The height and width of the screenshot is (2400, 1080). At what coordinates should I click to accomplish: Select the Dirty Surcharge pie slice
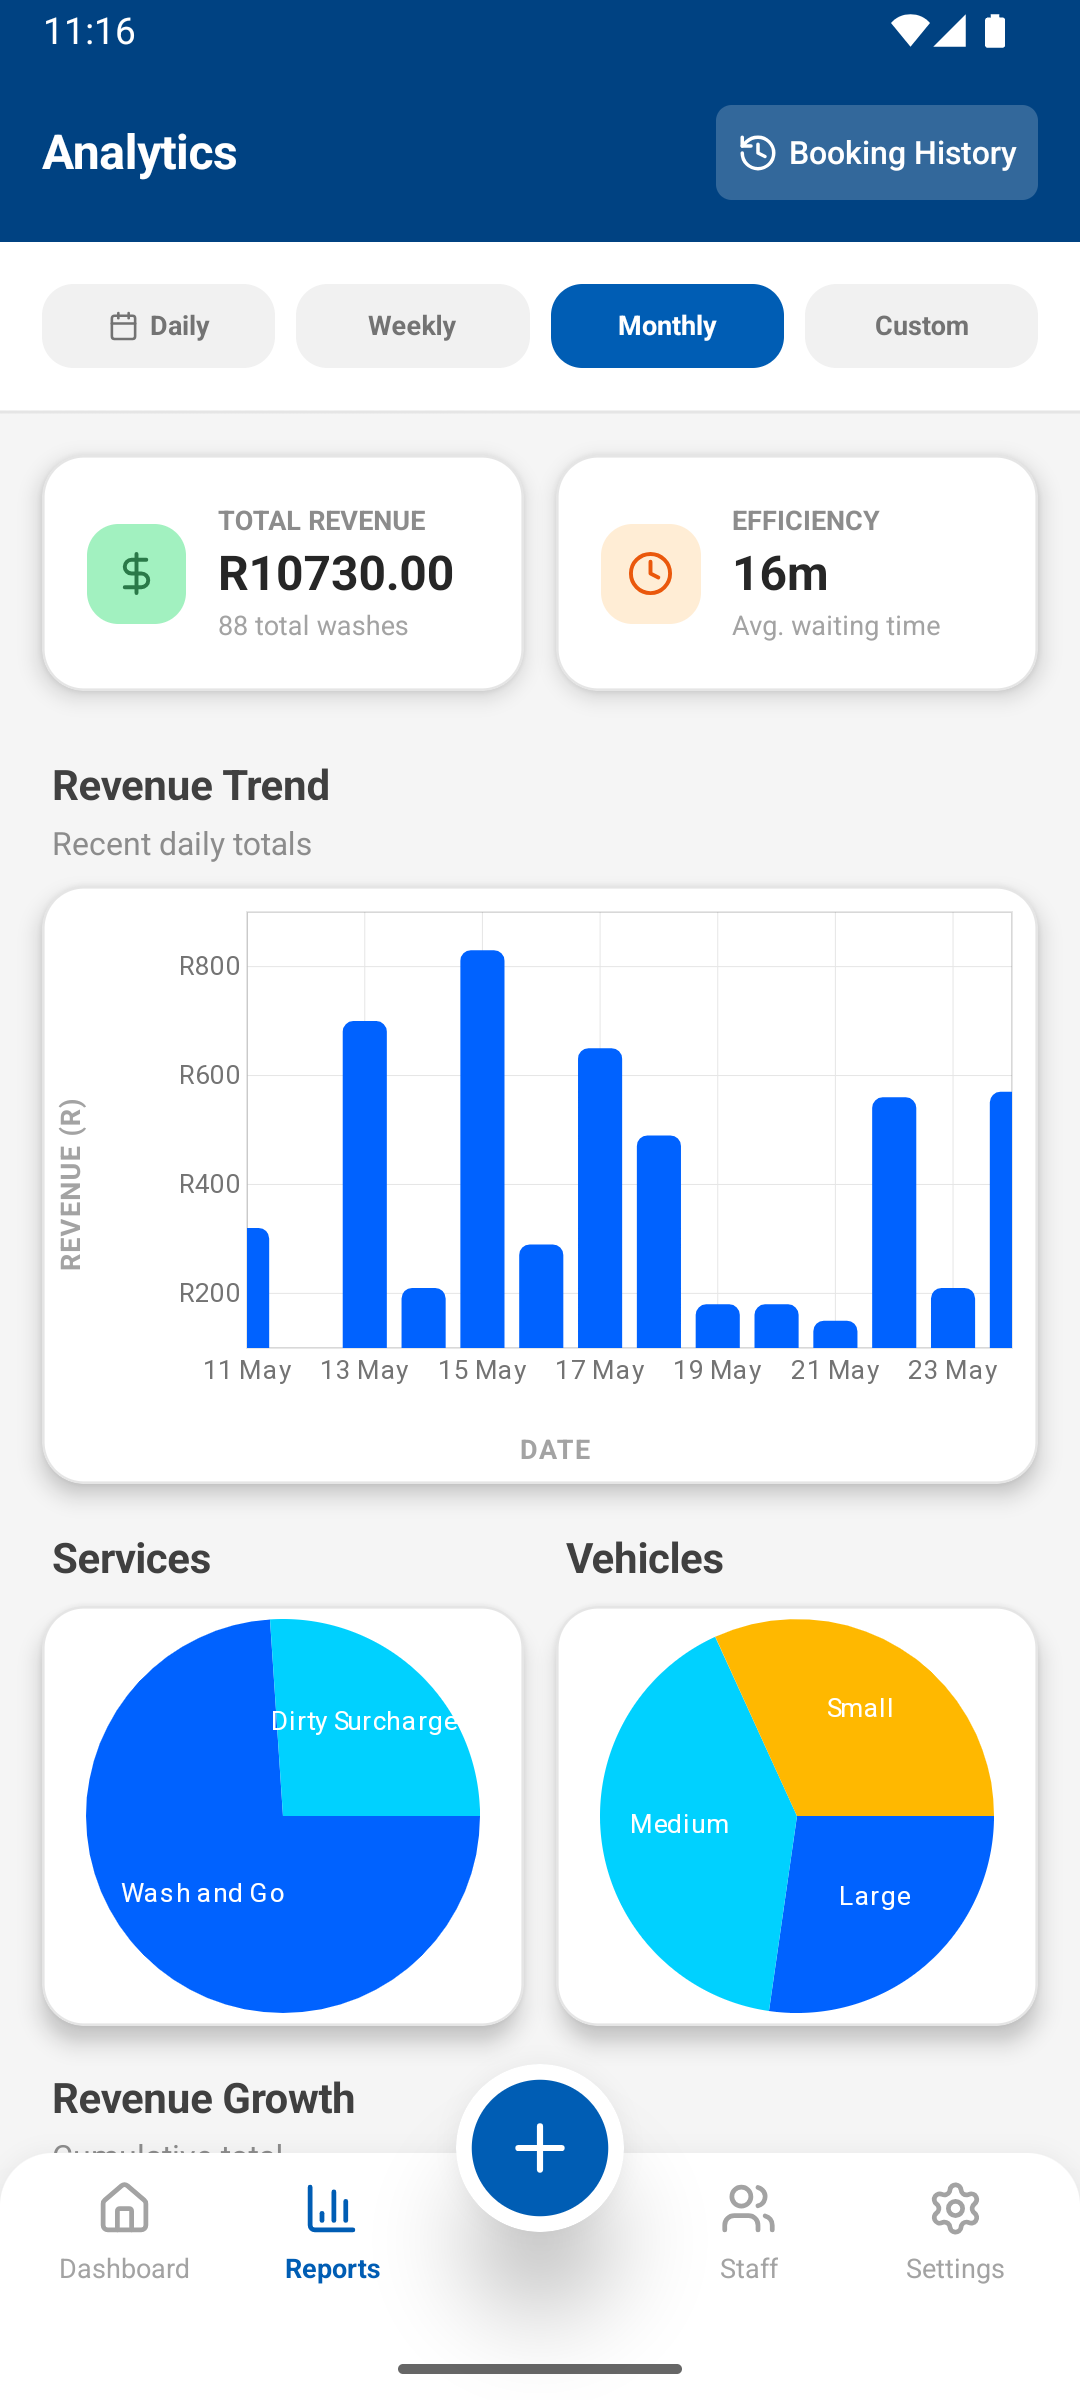tap(370, 1730)
